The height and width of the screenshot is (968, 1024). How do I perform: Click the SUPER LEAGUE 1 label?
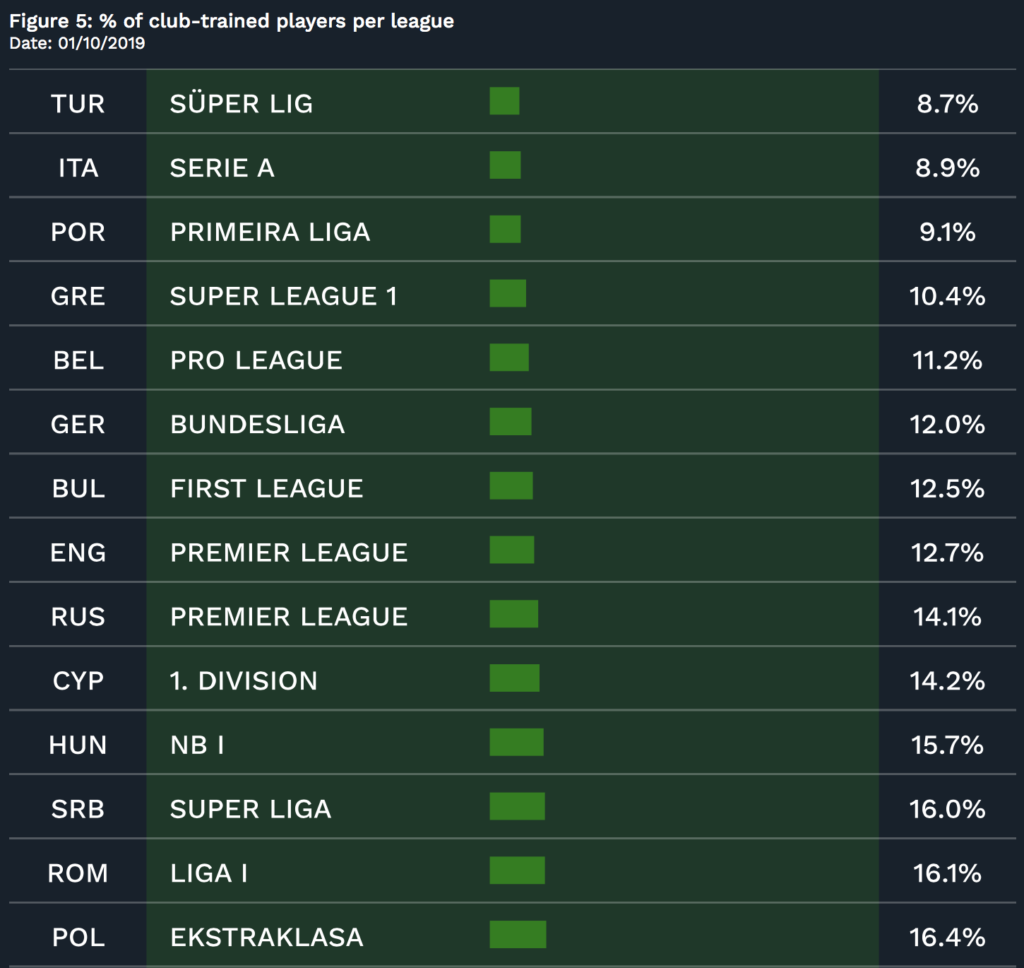(283, 297)
